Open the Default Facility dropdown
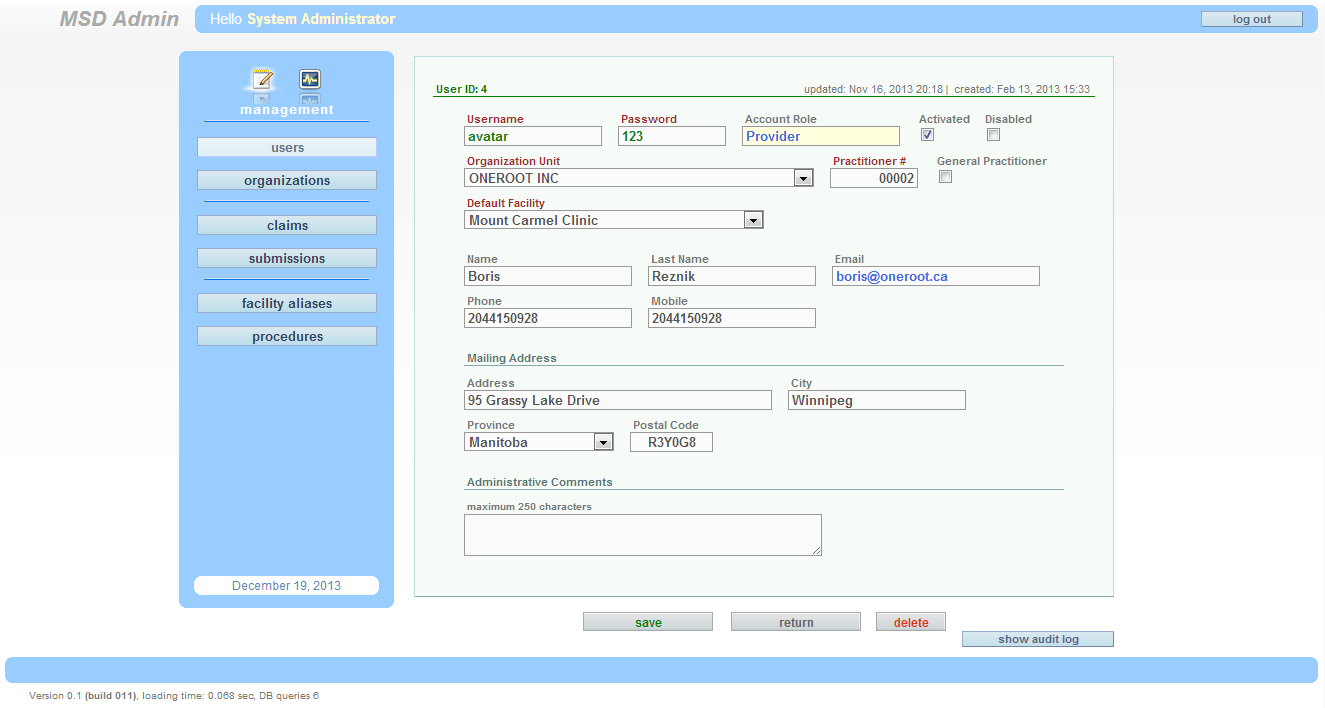 (x=614, y=220)
